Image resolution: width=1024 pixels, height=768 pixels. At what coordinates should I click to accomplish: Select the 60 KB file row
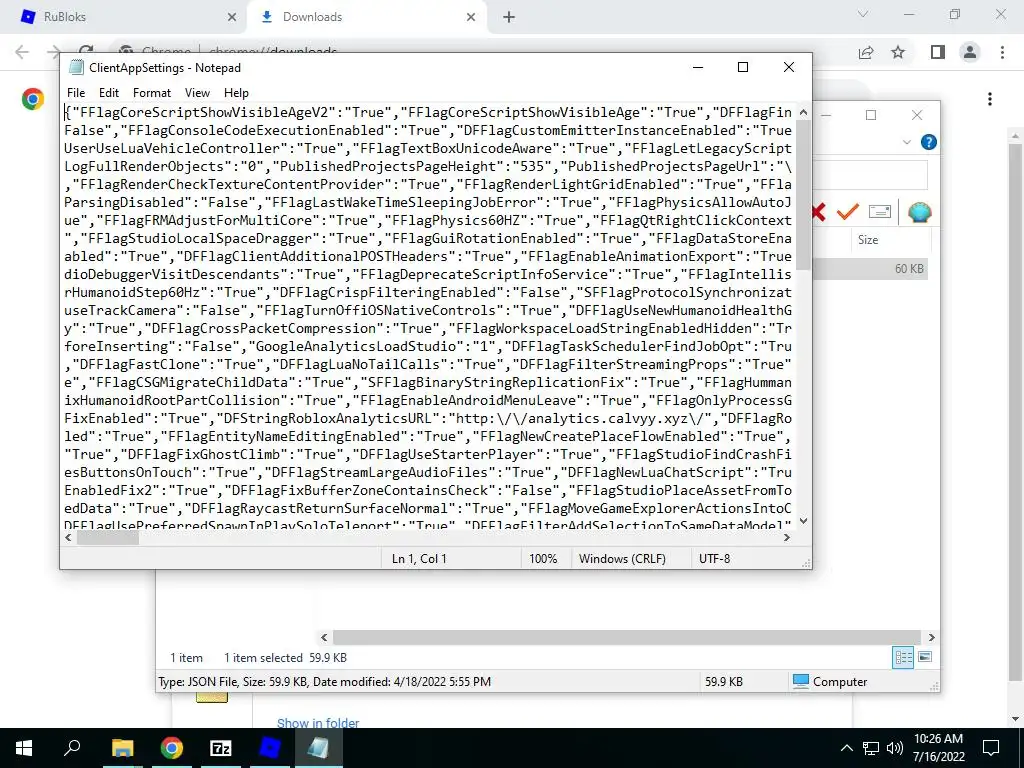pos(870,268)
